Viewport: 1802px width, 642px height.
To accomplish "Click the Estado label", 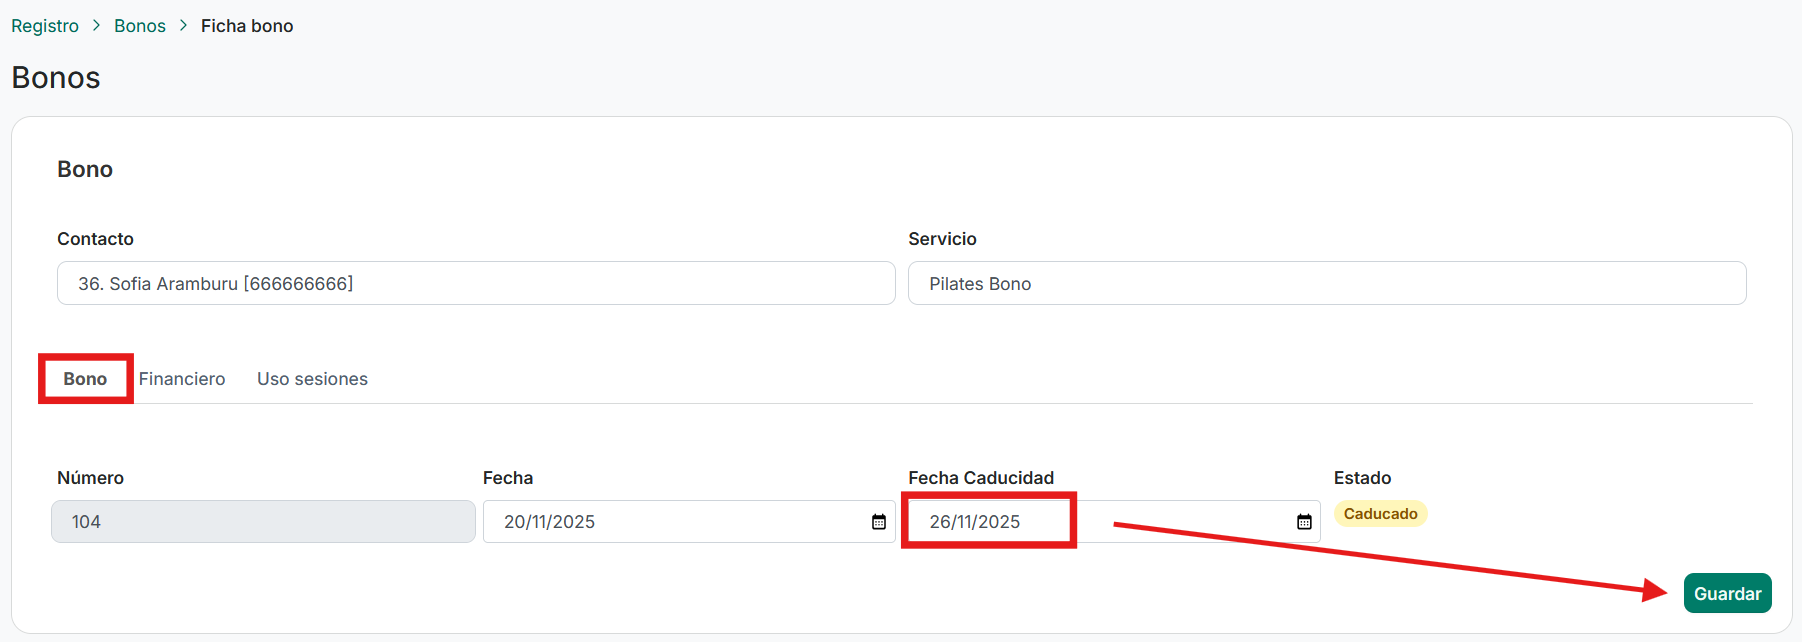I will point(1362,478).
